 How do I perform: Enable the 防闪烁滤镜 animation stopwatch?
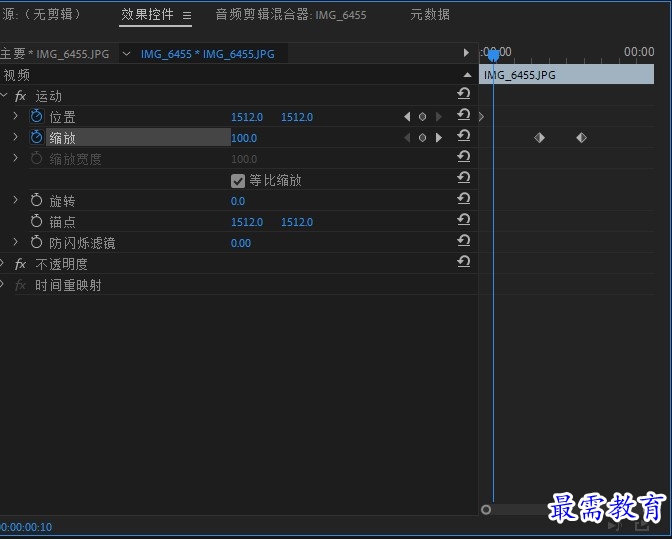[x=36, y=242]
